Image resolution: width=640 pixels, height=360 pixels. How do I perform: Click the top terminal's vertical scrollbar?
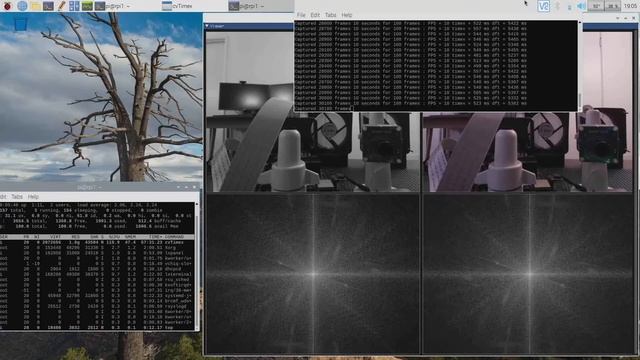pos(580,65)
